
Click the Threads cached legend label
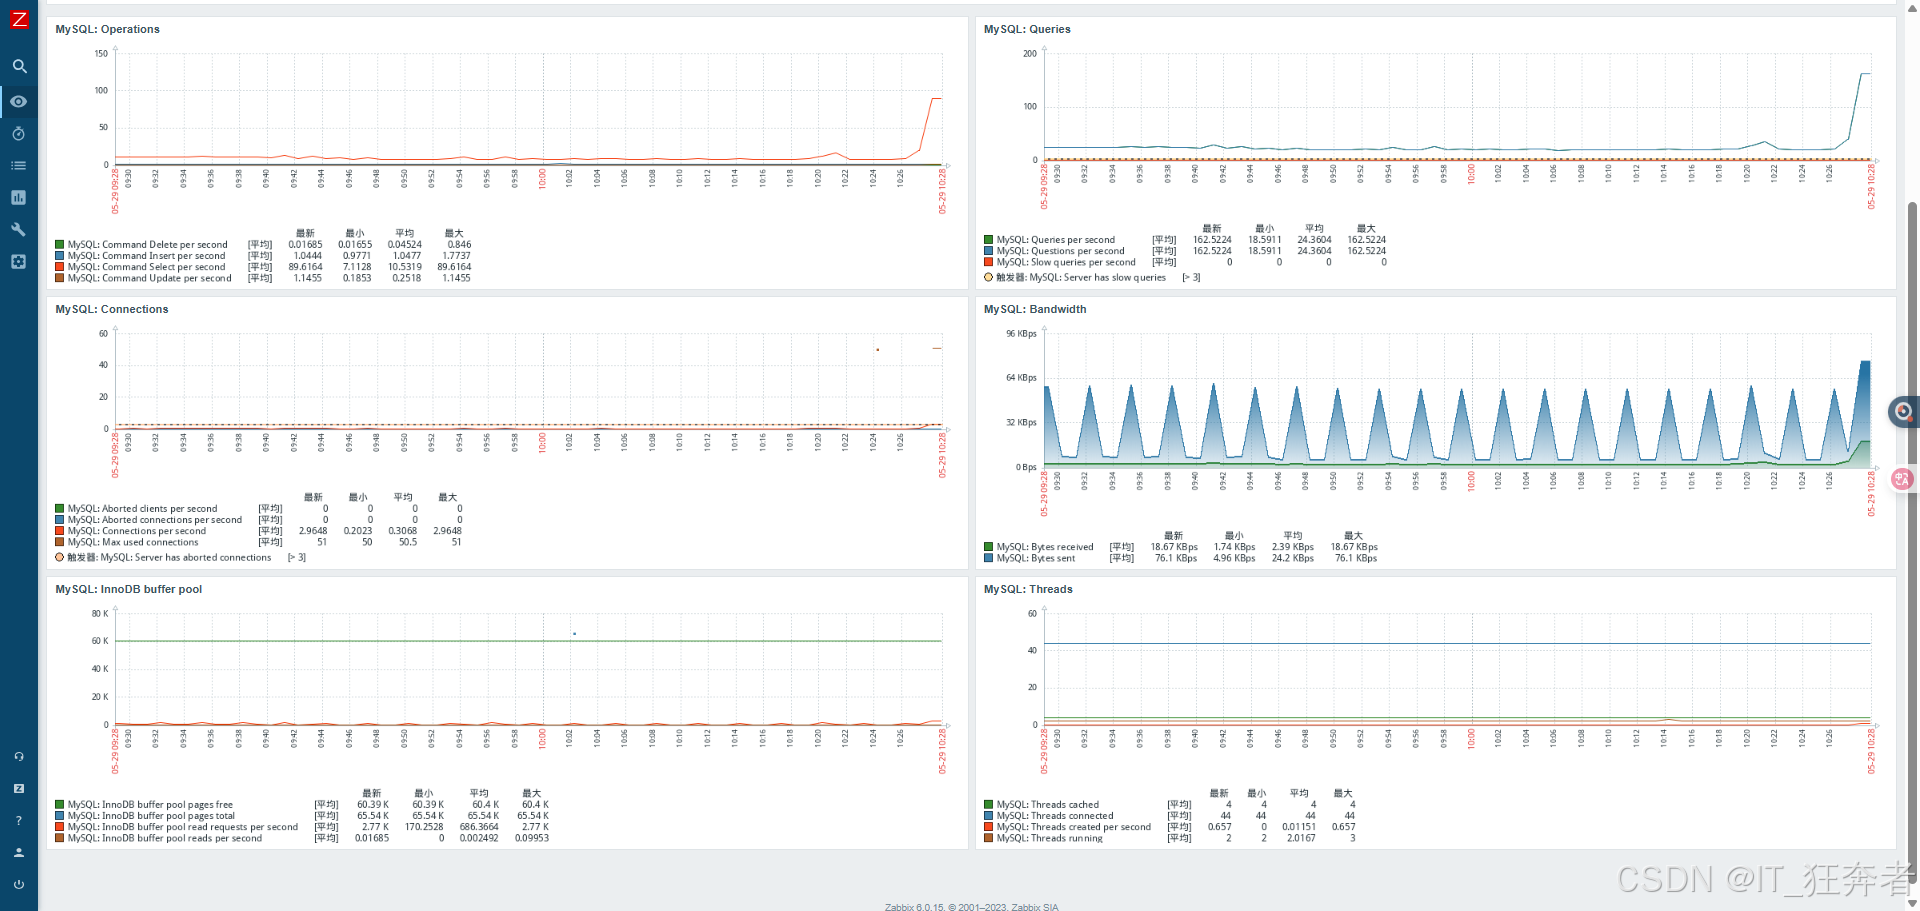point(1048,805)
